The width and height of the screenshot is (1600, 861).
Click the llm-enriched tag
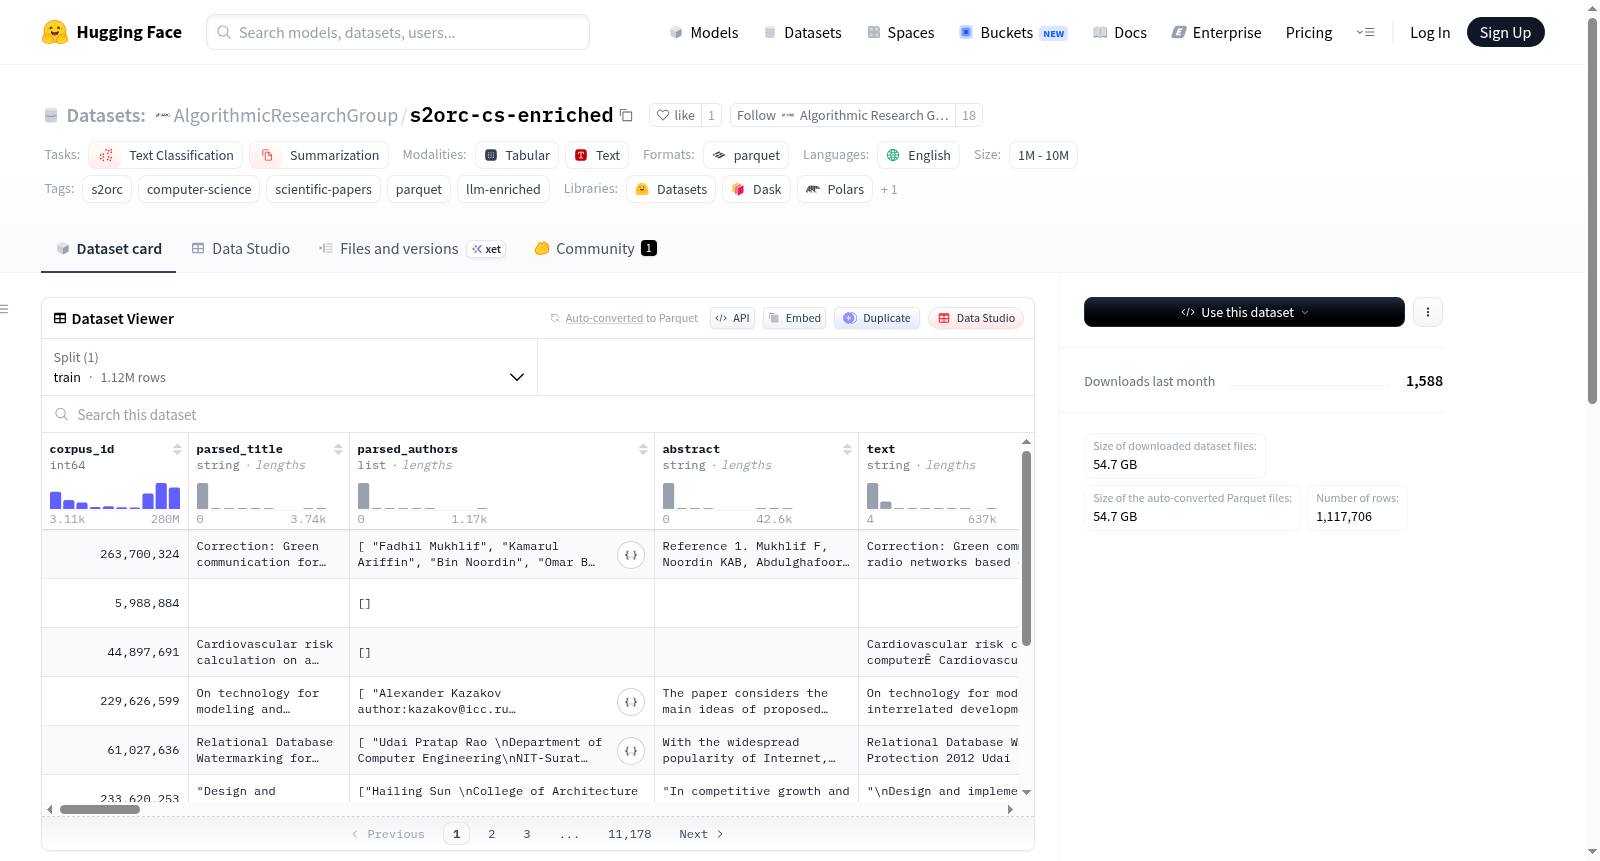[x=503, y=189]
